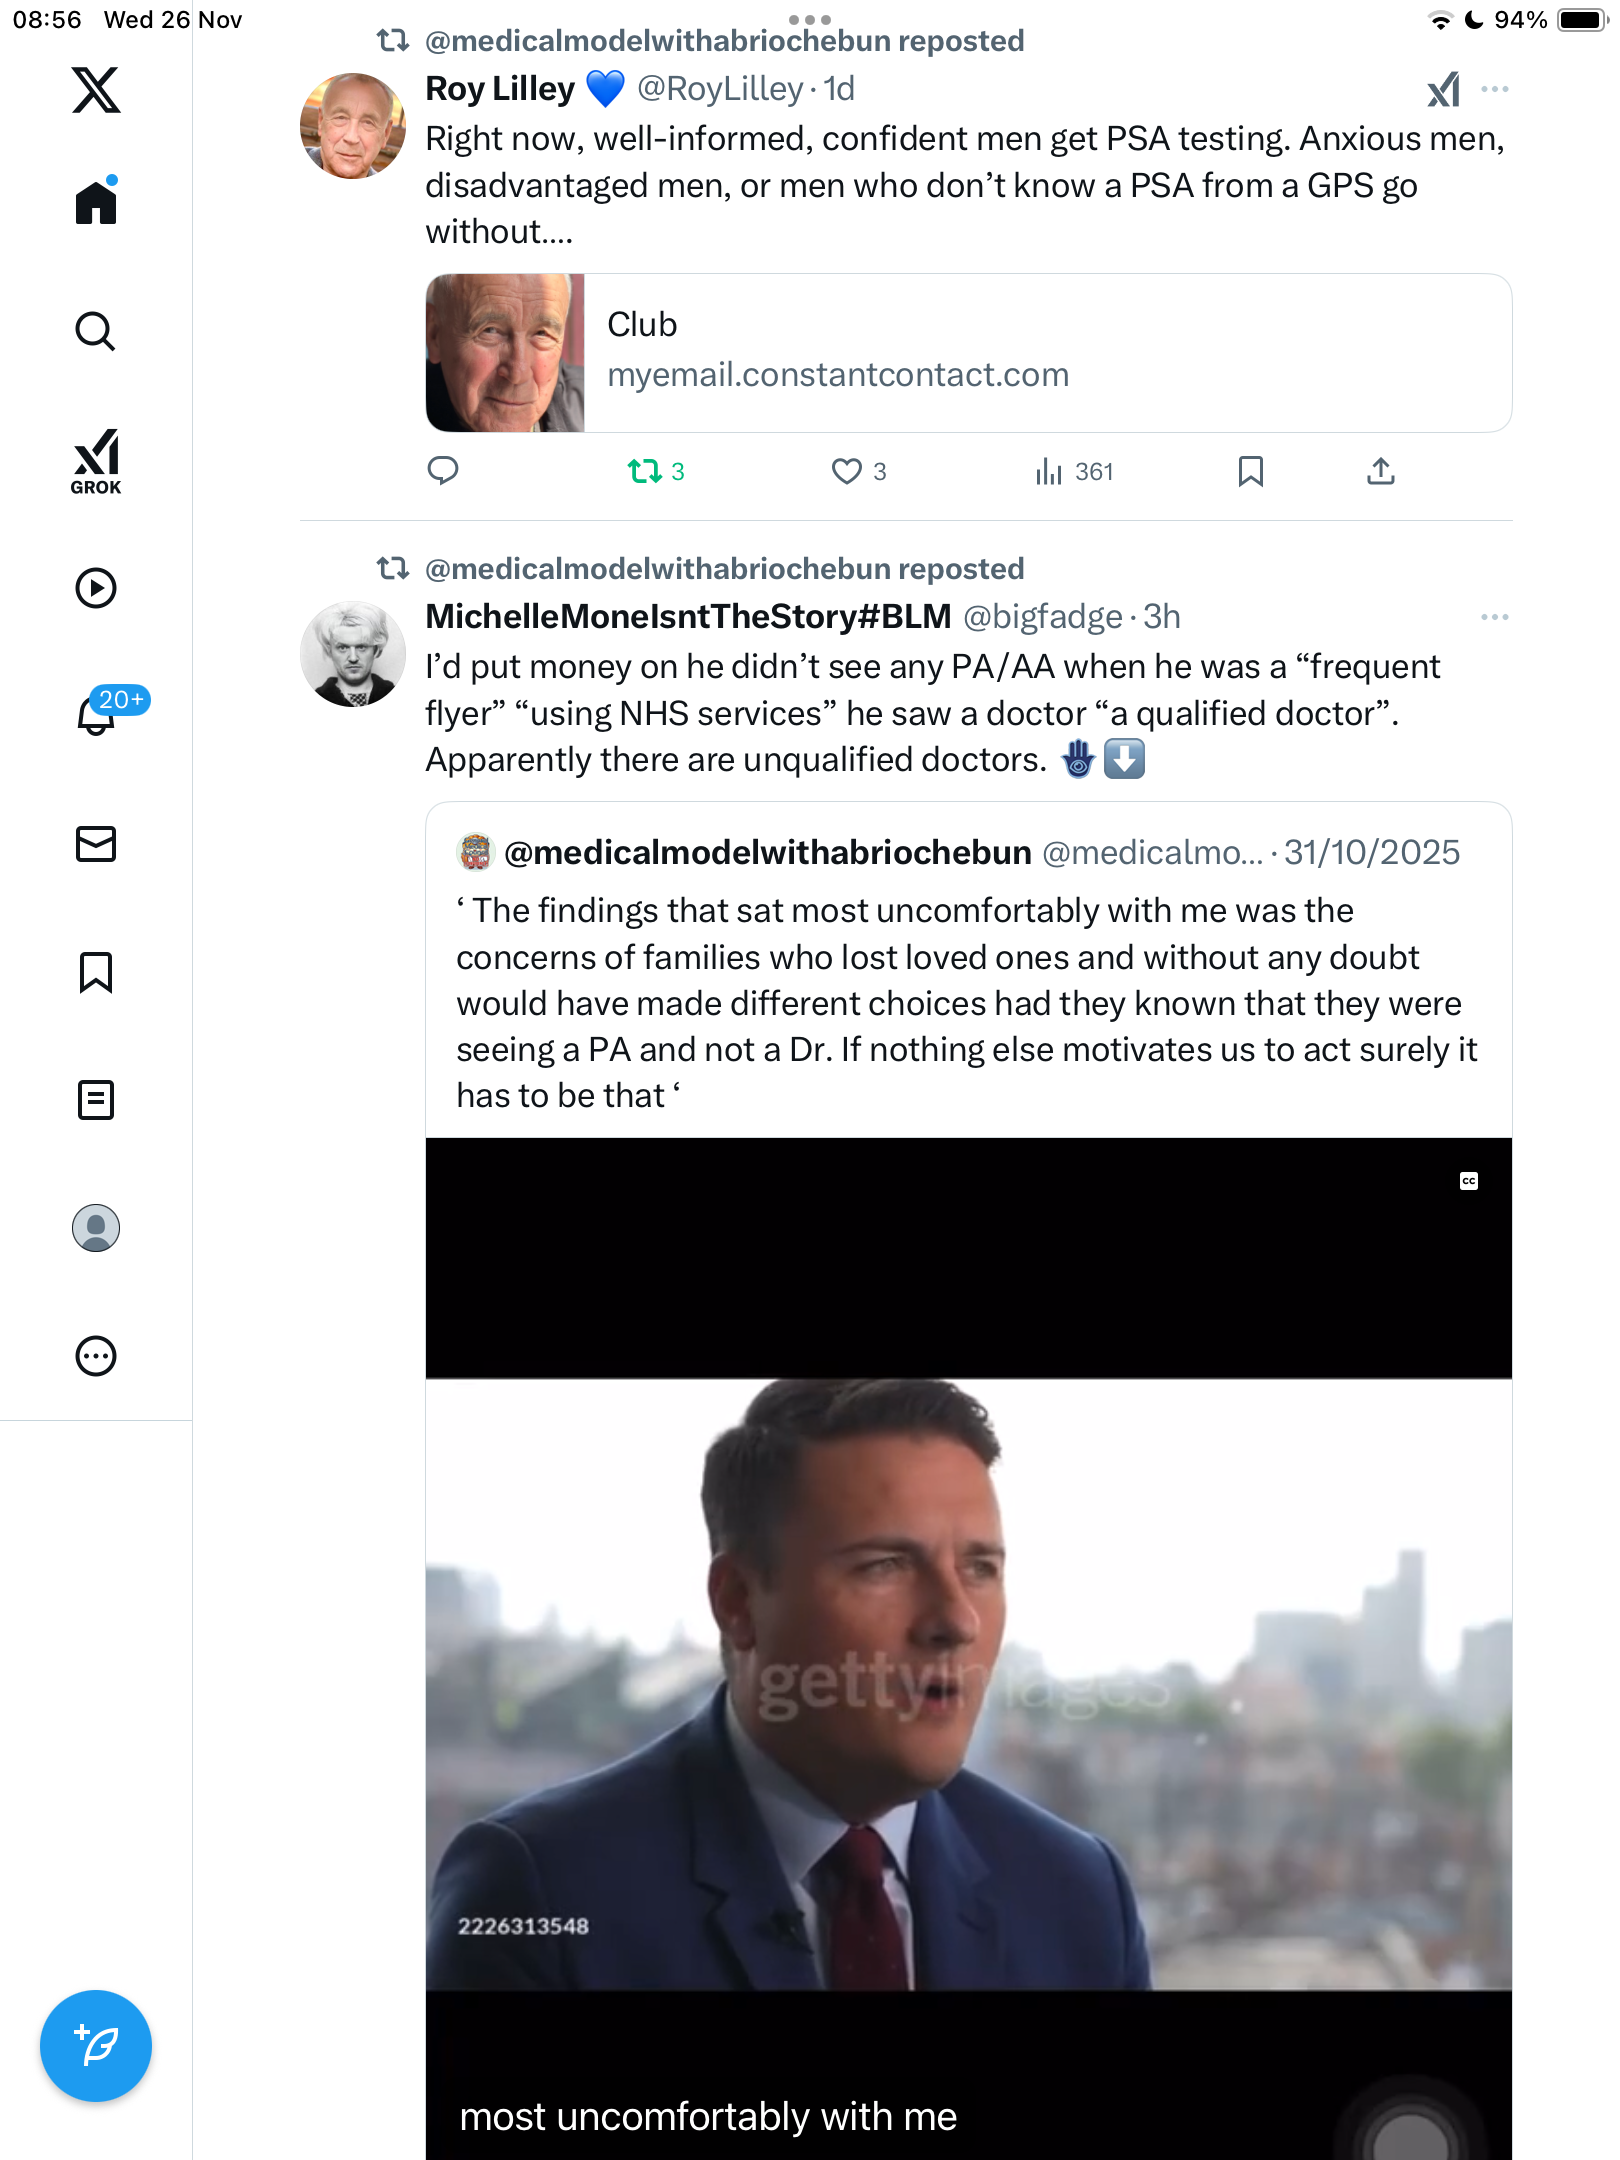Open the myemail.constantcontact.com Club link card
This screenshot has height=2160, width=1620.
(x=968, y=353)
